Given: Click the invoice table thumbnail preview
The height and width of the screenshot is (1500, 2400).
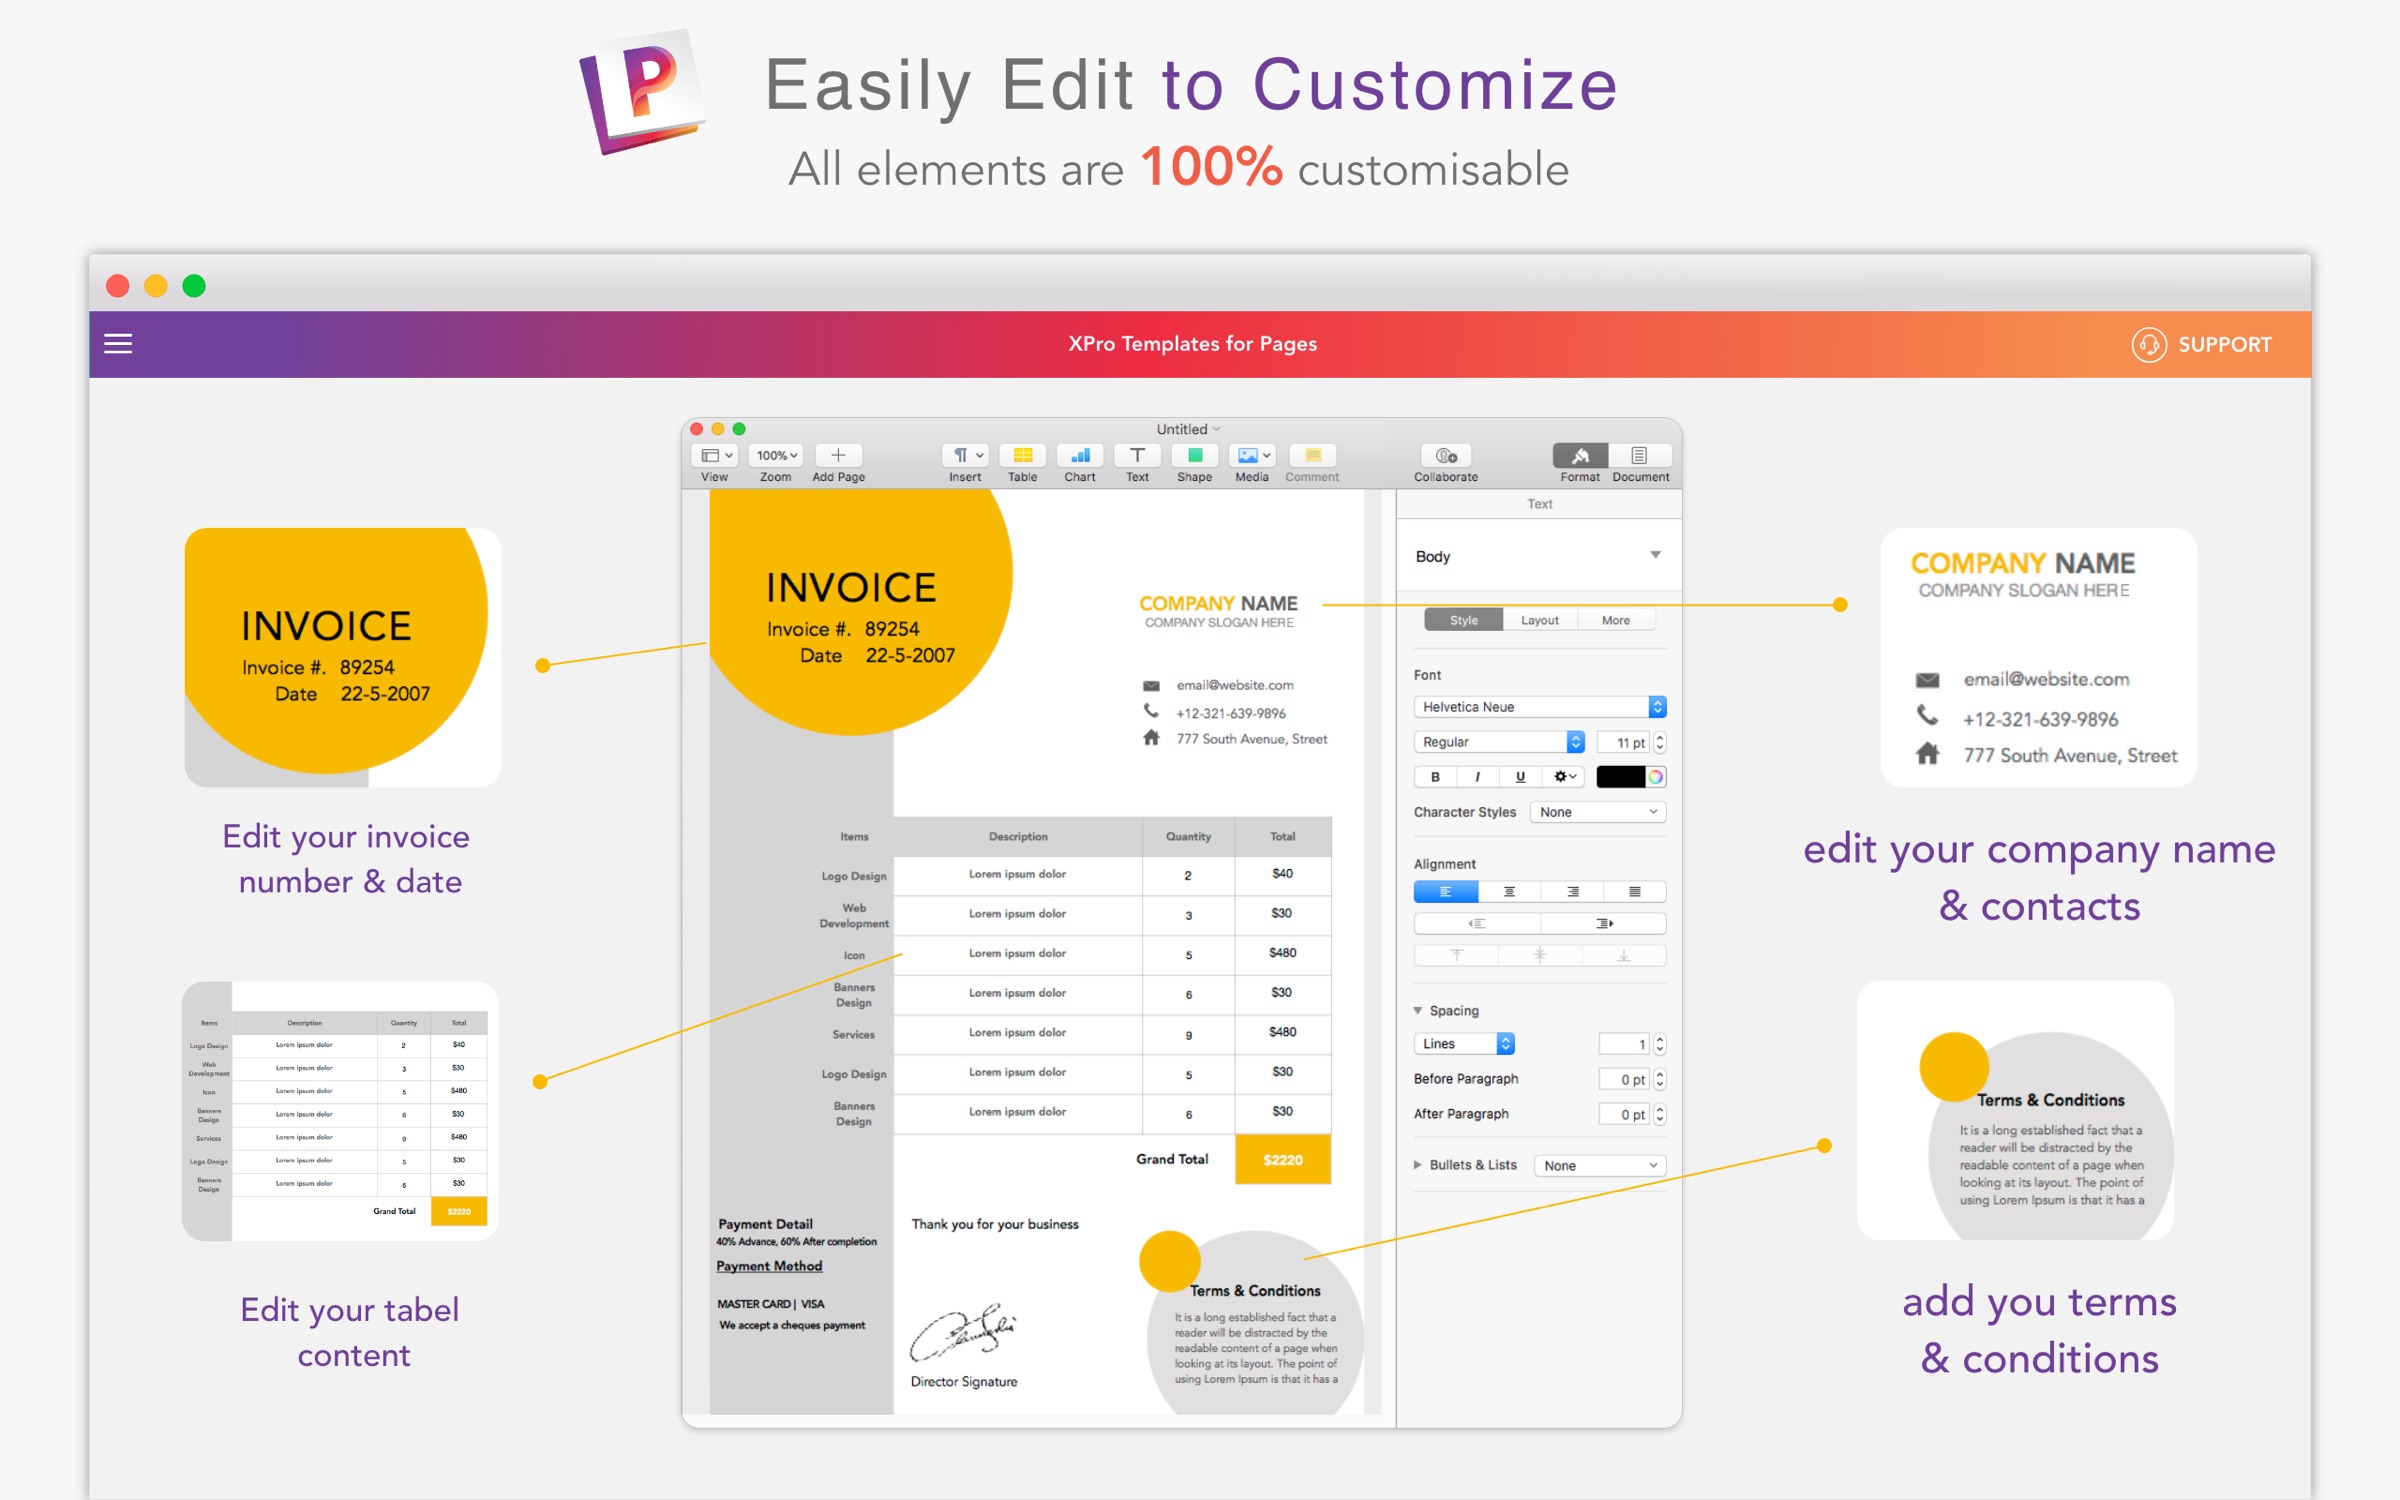Looking at the screenshot, I should [340, 1111].
